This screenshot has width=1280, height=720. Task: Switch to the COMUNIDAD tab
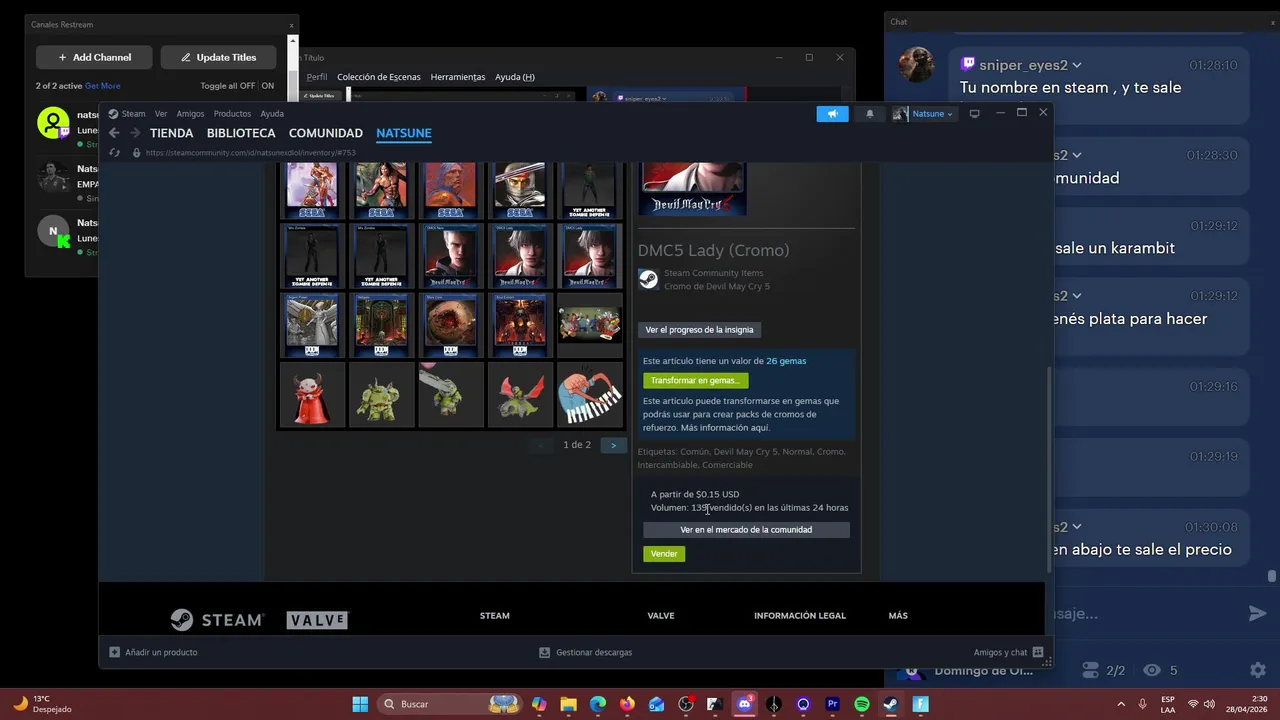[326, 133]
